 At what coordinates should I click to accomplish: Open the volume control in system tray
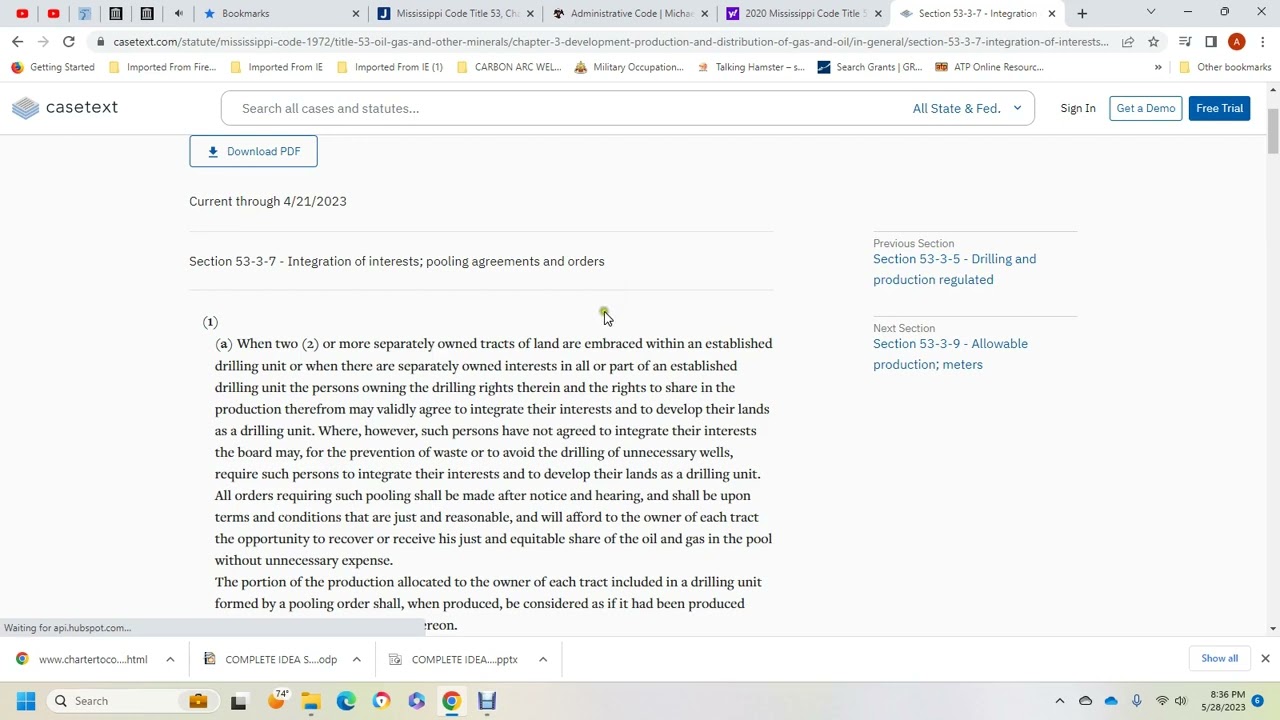[1181, 701]
